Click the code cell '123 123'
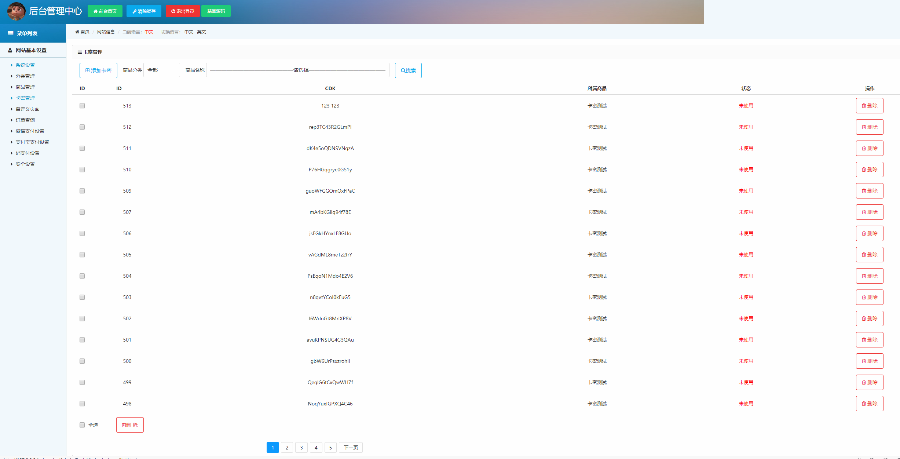The width and height of the screenshot is (900, 459). pos(330,106)
